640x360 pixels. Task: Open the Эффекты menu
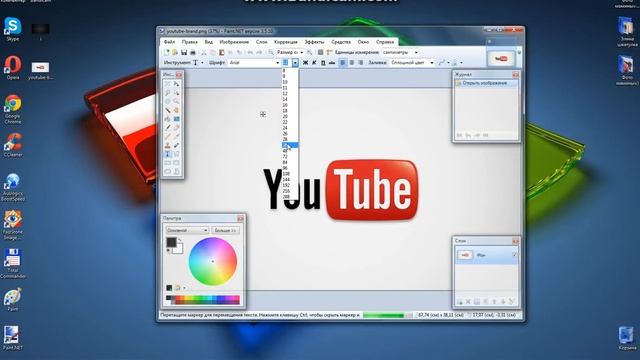coord(314,42)
